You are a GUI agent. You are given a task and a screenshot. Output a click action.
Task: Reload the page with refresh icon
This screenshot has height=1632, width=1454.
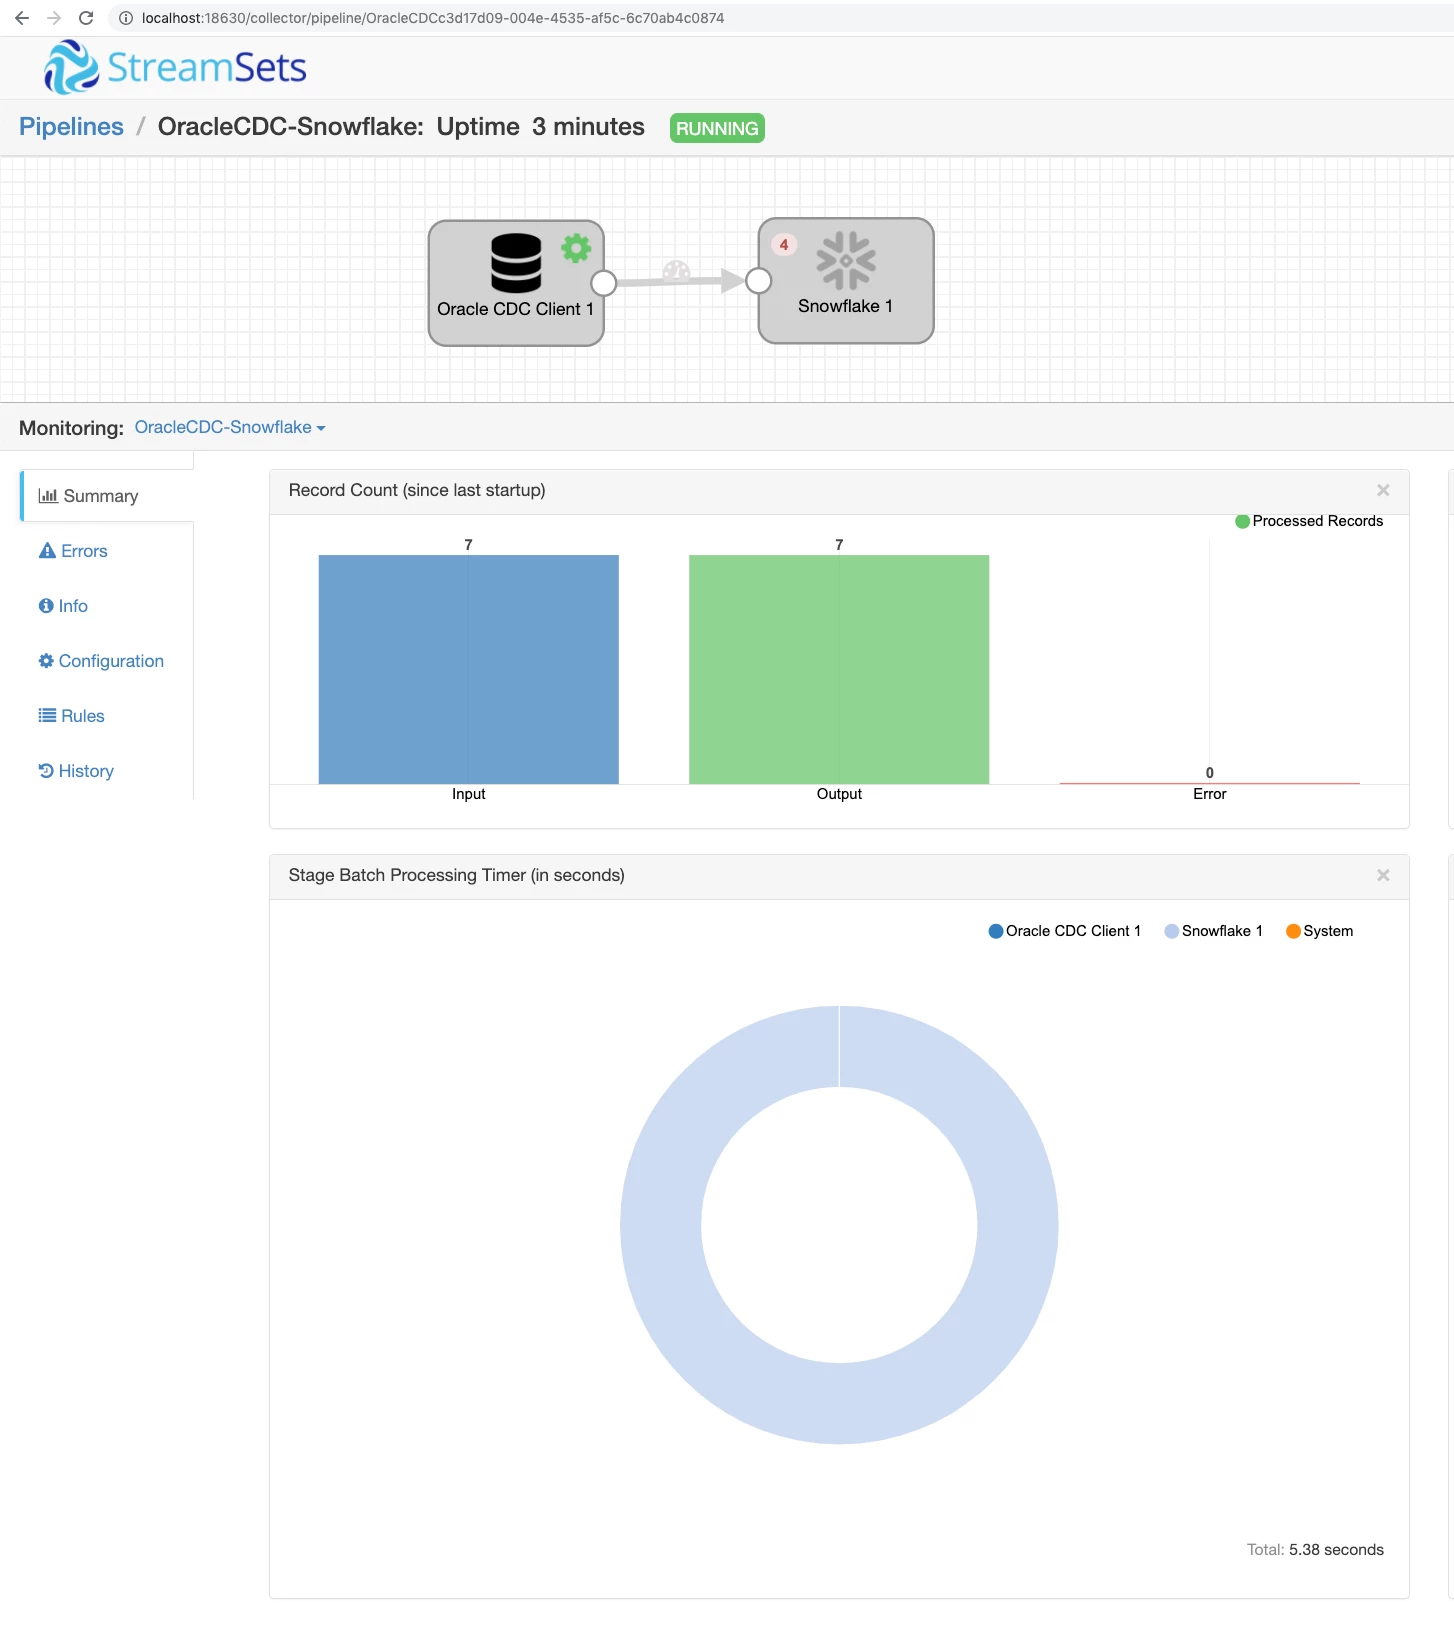(x=86, y=18)
